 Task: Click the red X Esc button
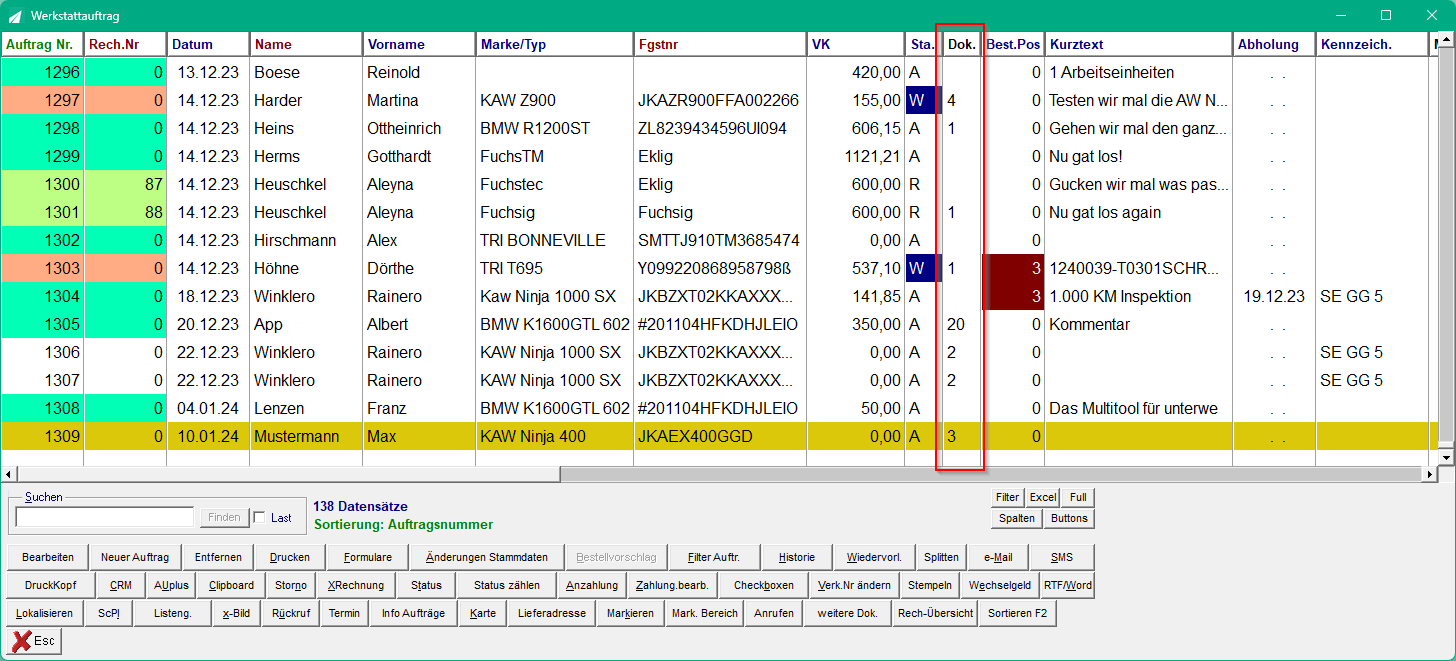click(x=35, y=641)
